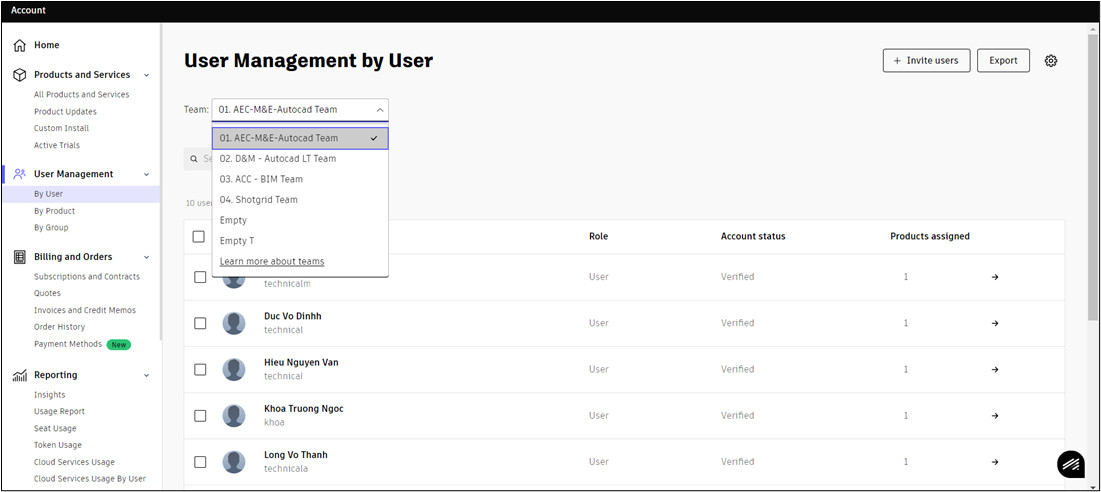Click the User Management people icon

click(20, 174)
